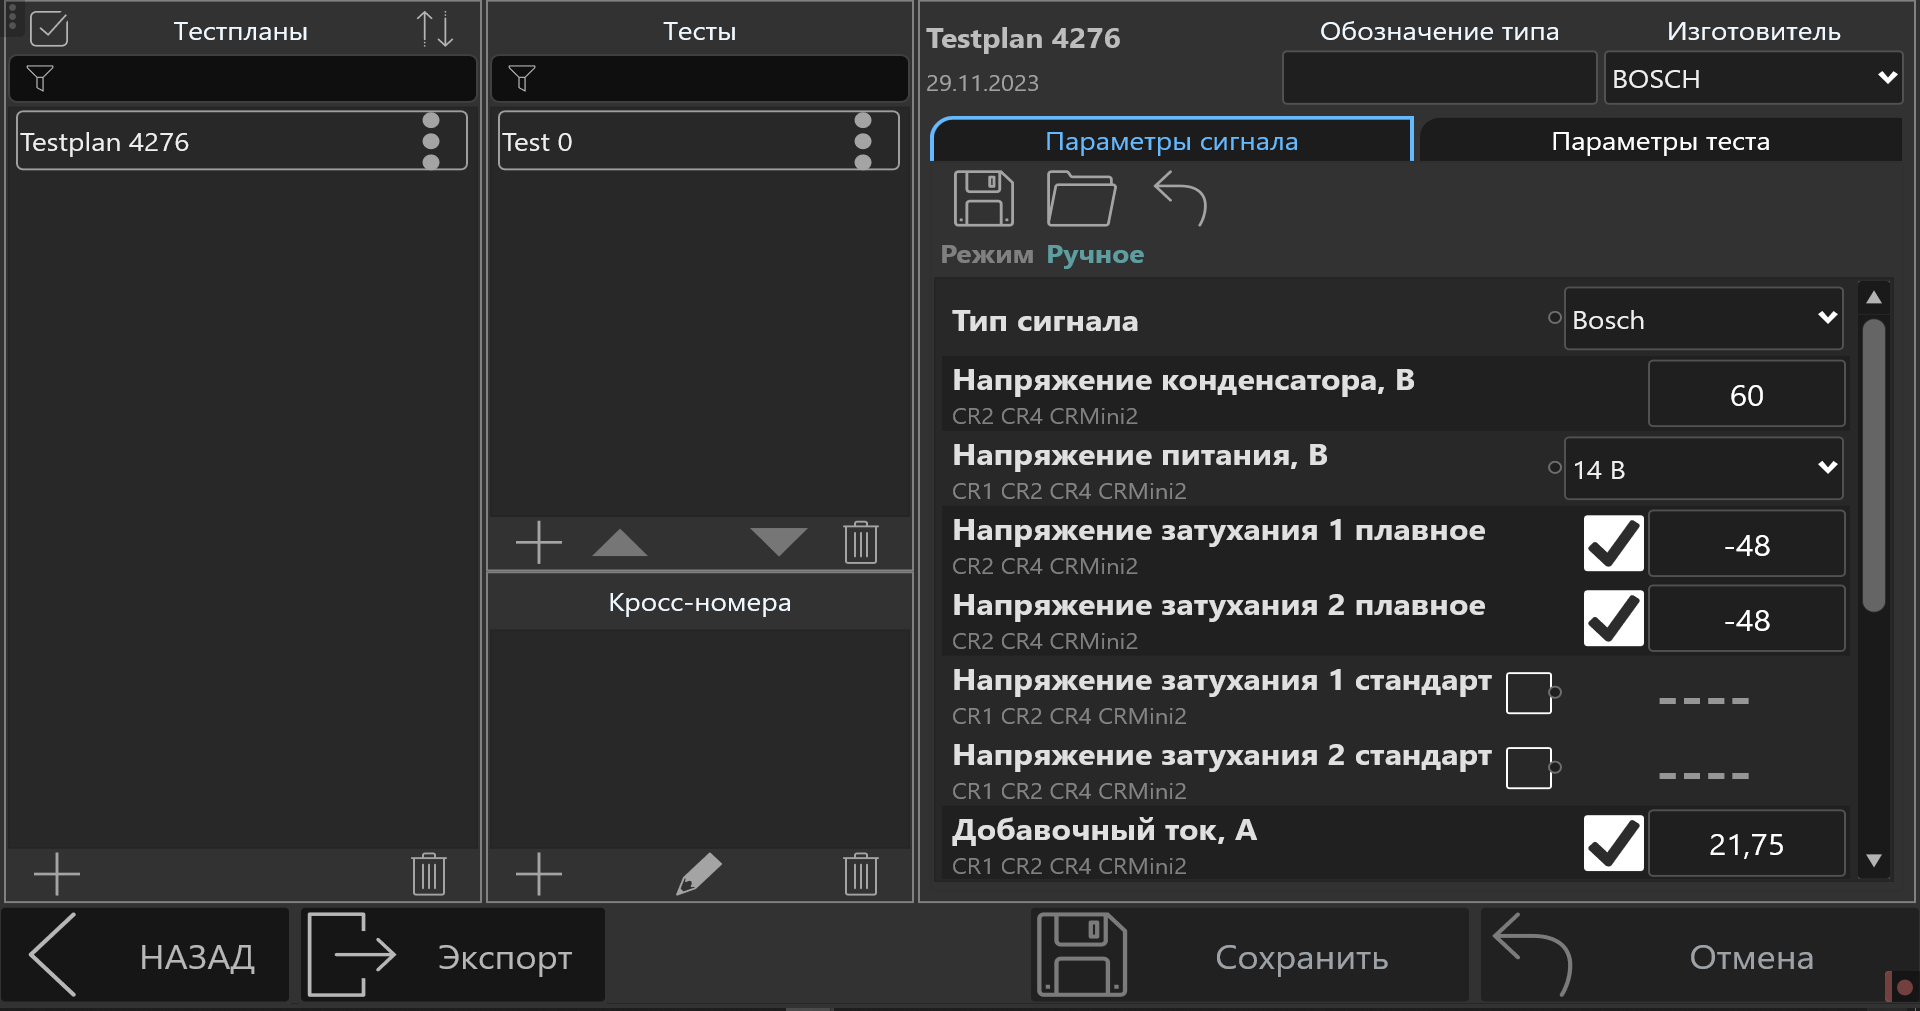Open the three-dot menu for Test 0
The width and height of the screenshot is (1920, 1011).
863,141
